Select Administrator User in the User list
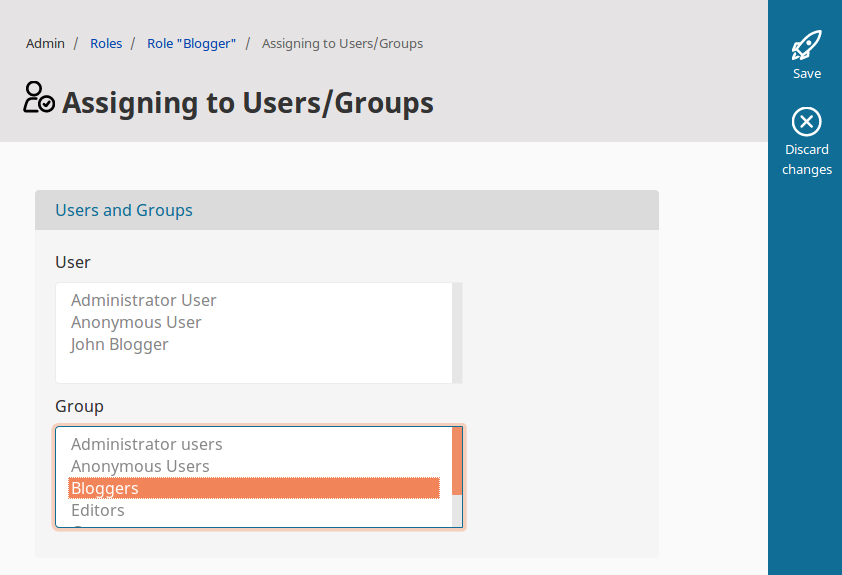This screenshot has width=842, height=575. coord(144,300)
